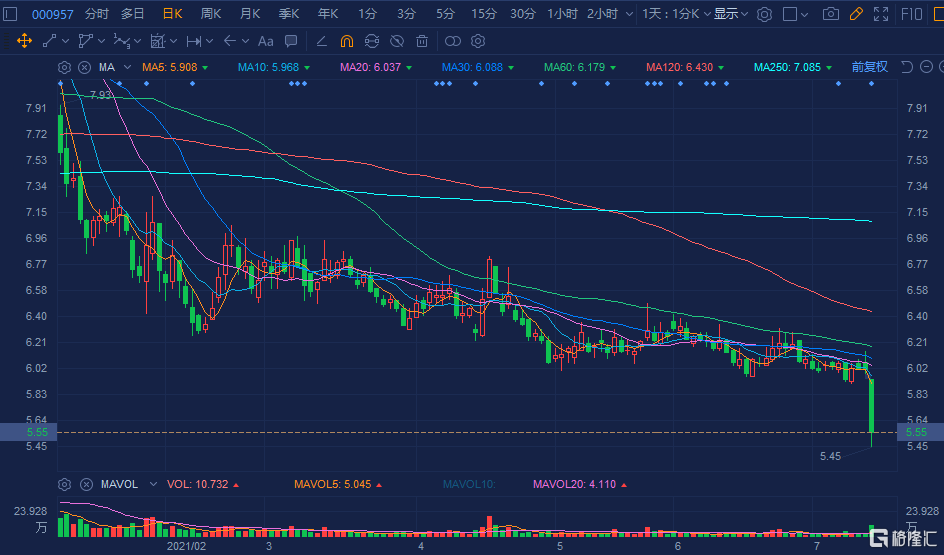The height and width of the screenshot is (555, 944).
Task: Open F10 company info
Action: pyautogui.click(x=911, y=14)
